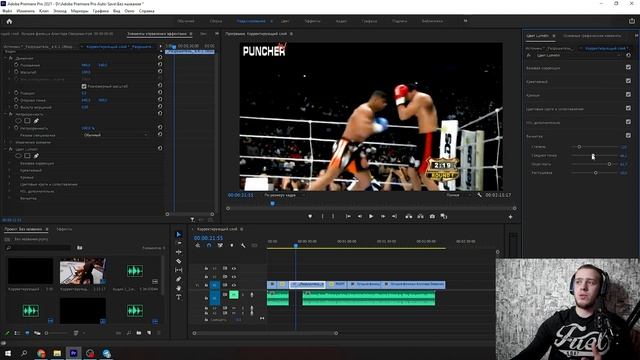Viewport: 640px width, 360px height.
Task: Select the Ripple Edit tool
Action: coord(179,252)
